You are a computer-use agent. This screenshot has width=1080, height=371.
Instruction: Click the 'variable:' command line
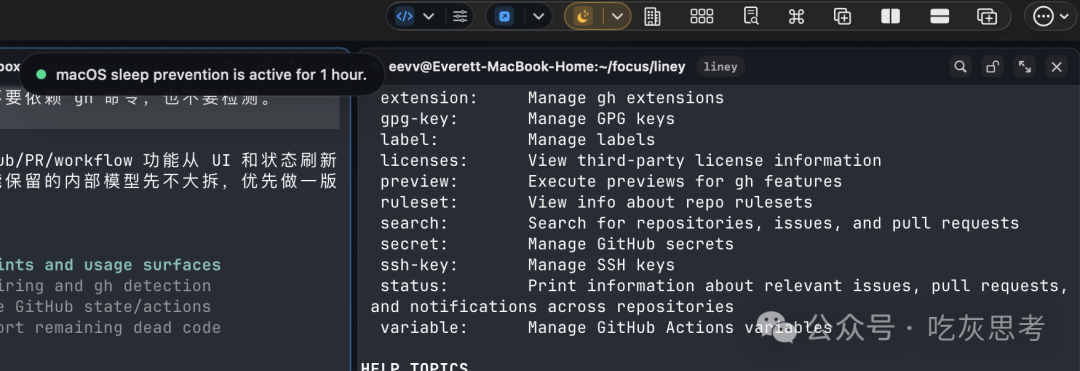pyautogui.click(x=606, y=328)
